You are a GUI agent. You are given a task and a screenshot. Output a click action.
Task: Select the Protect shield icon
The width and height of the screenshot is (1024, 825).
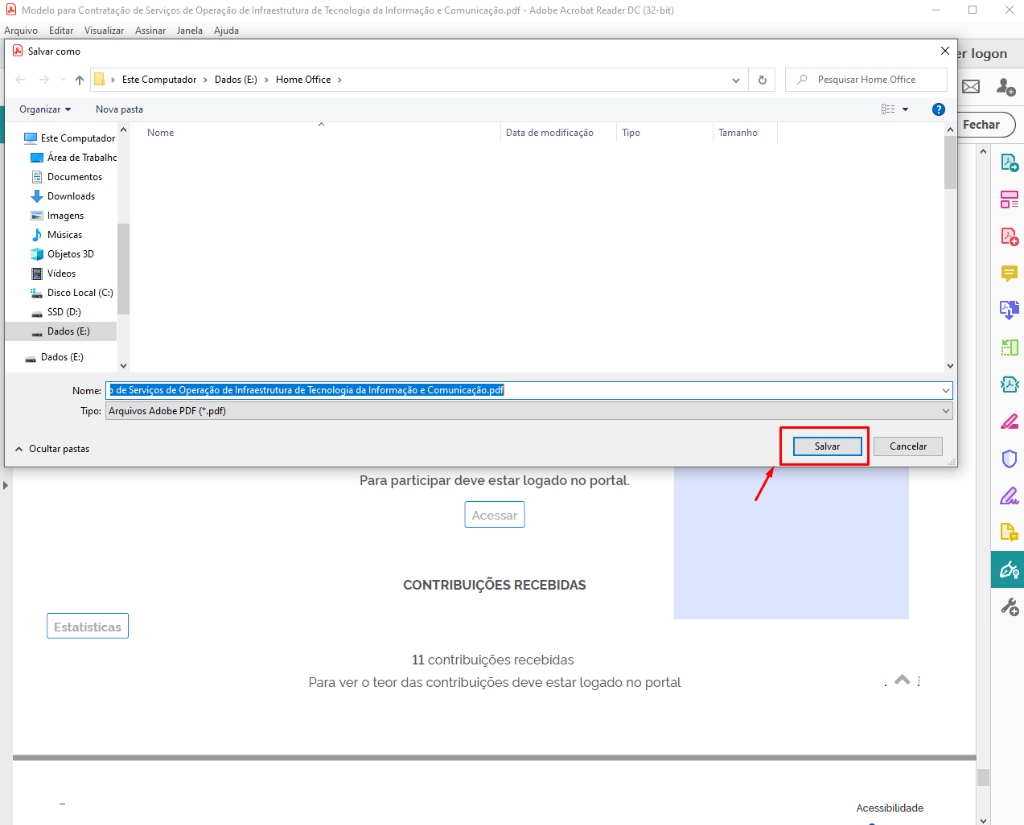tap(1009, 458)
